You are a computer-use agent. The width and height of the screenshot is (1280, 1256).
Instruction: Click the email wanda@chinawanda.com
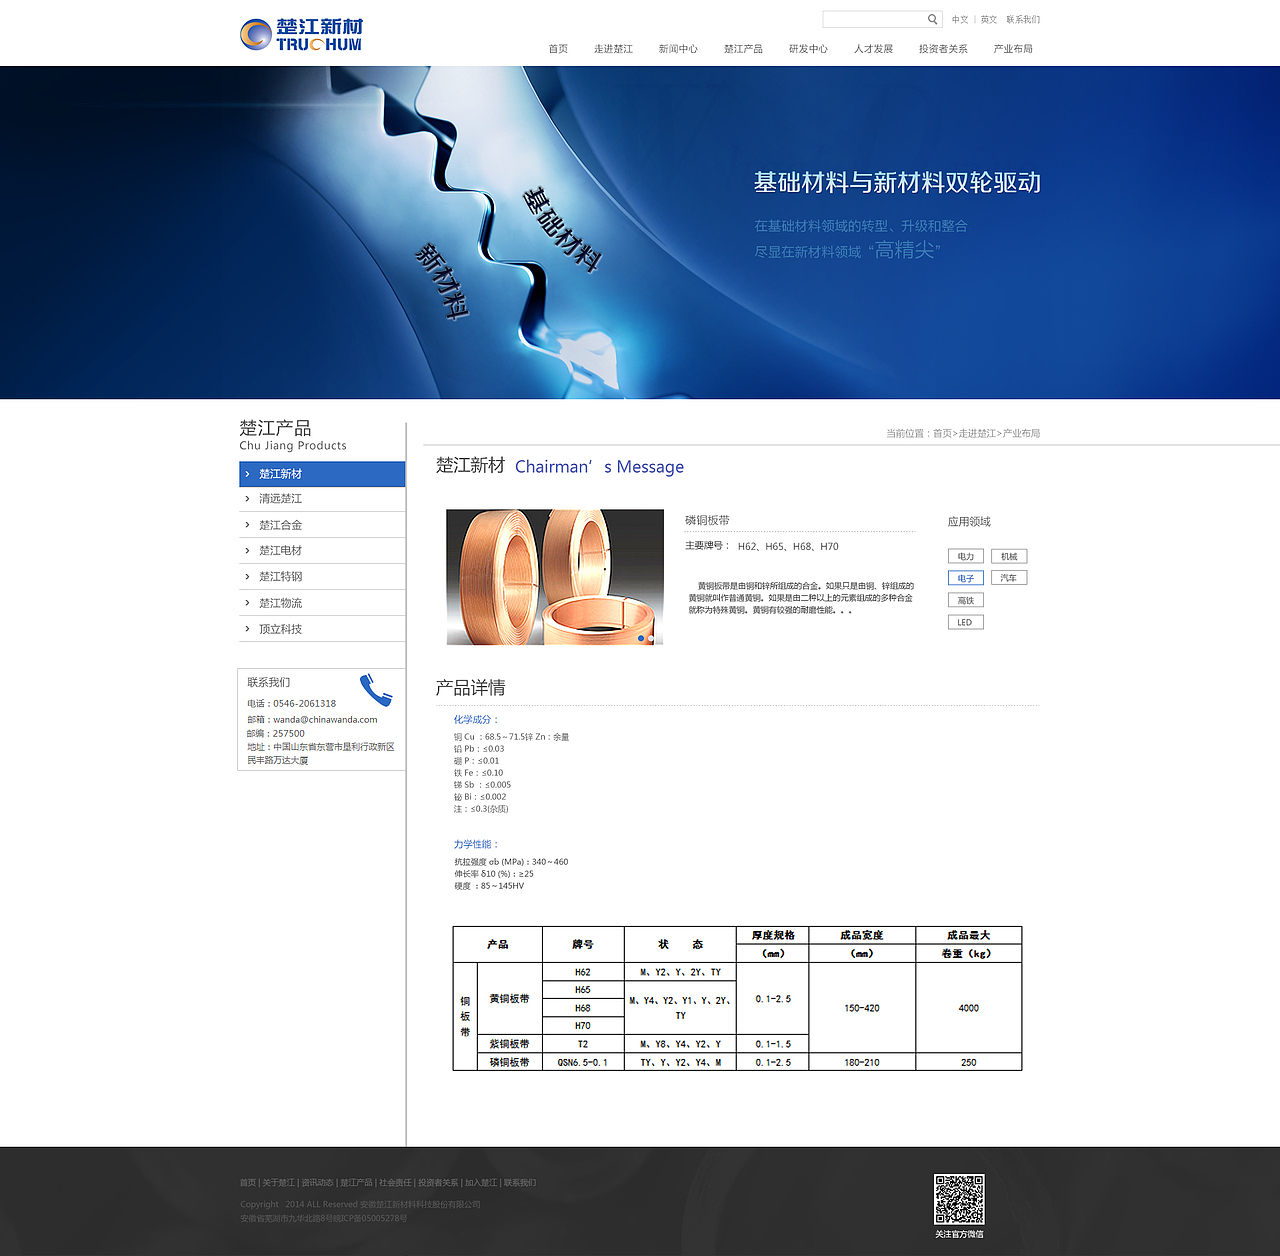tap(325, 720)
